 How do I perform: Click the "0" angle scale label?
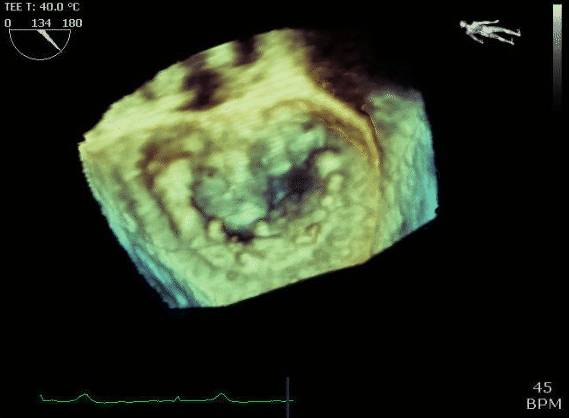point(8,23)
